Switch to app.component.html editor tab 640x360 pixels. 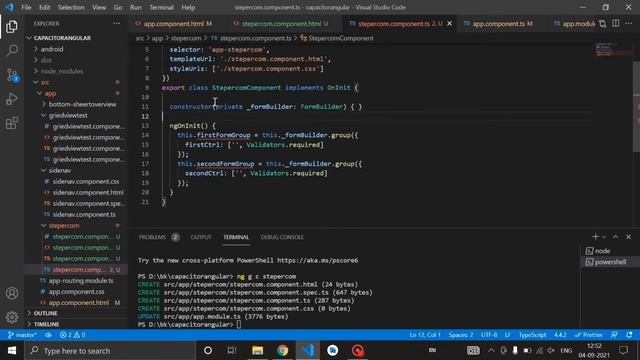coord(177,24)
